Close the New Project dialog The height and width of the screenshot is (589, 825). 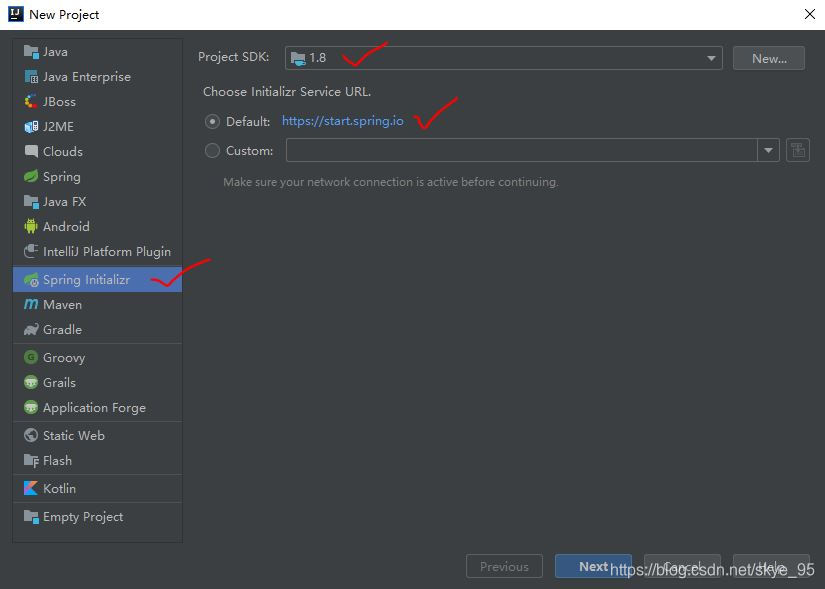click(x=810, y=14)
